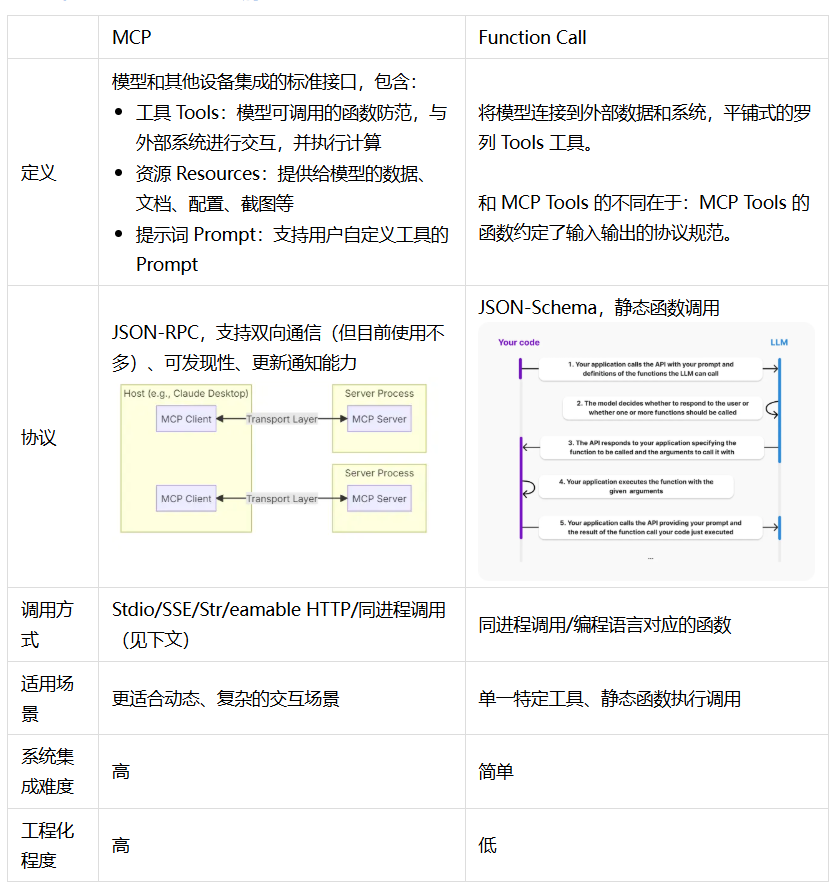Click the 系统集成难度 row label
The image size is (834, 896).
pos(47,771)
